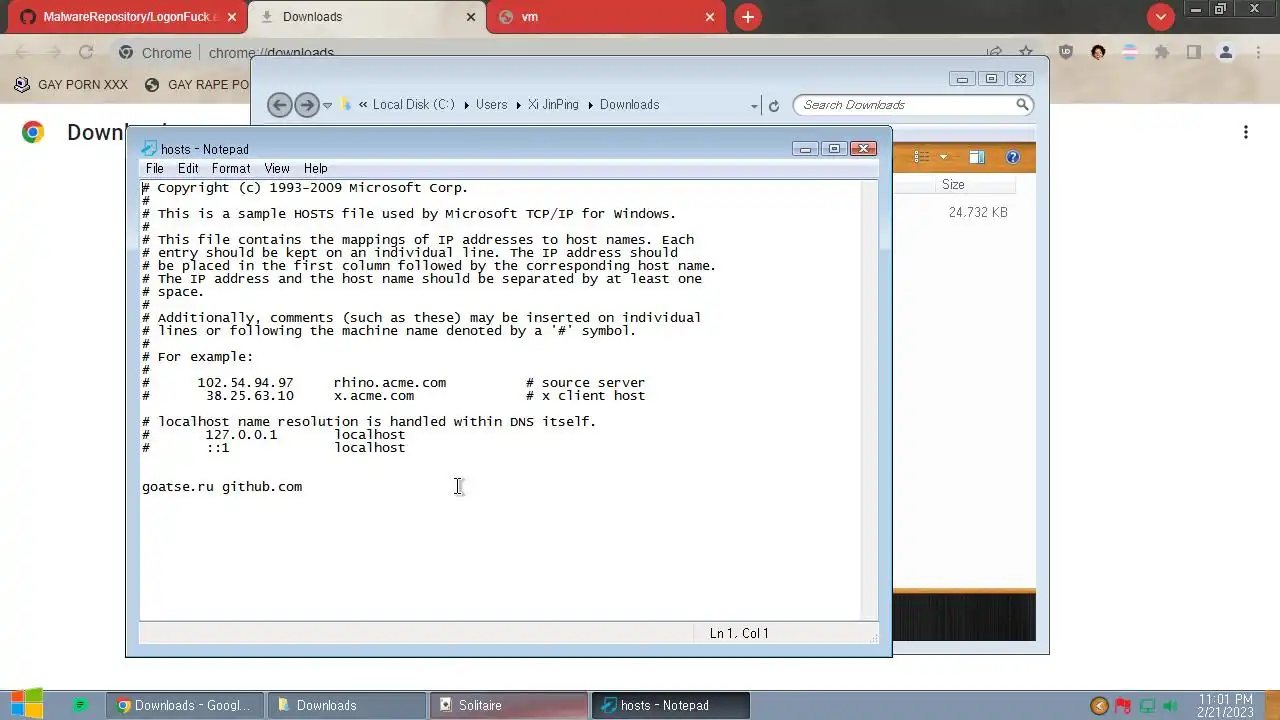Switch to the vm Chrome tab

tap(606, 17)
